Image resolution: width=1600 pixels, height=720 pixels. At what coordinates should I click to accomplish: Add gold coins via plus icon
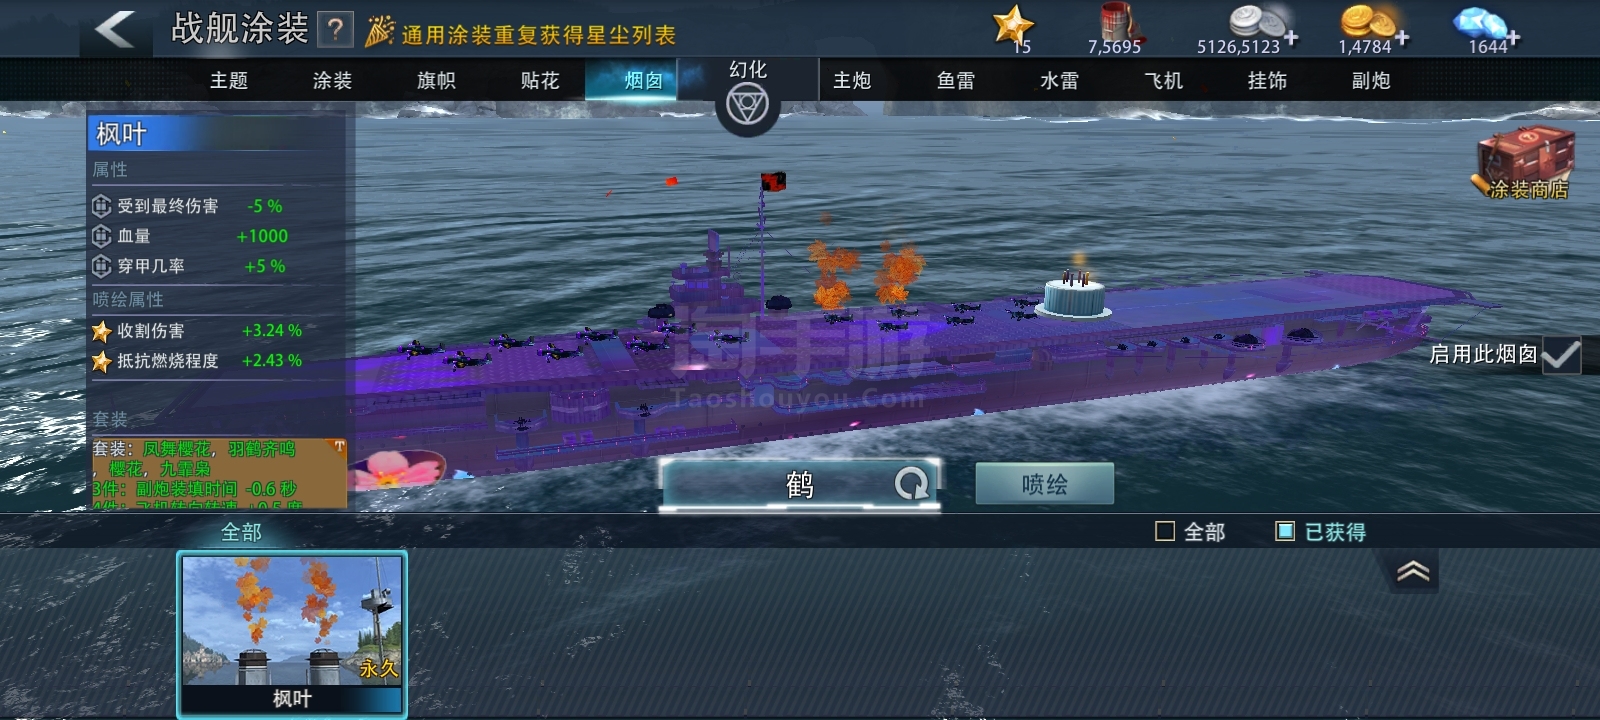pyautogui.click(x=1402, y=38)
